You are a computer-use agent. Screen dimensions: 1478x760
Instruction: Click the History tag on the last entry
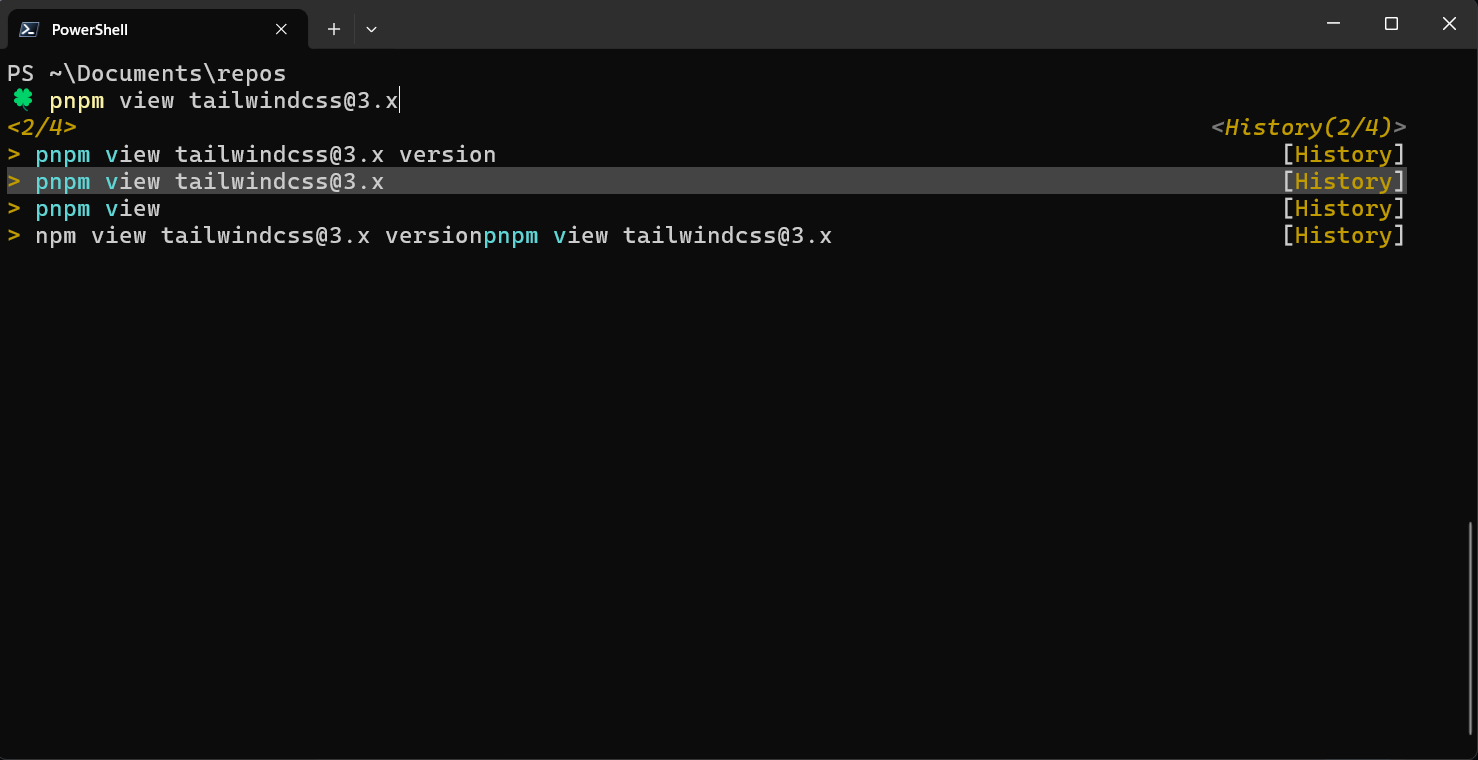pyautogui.click(x=1343, y=236)
